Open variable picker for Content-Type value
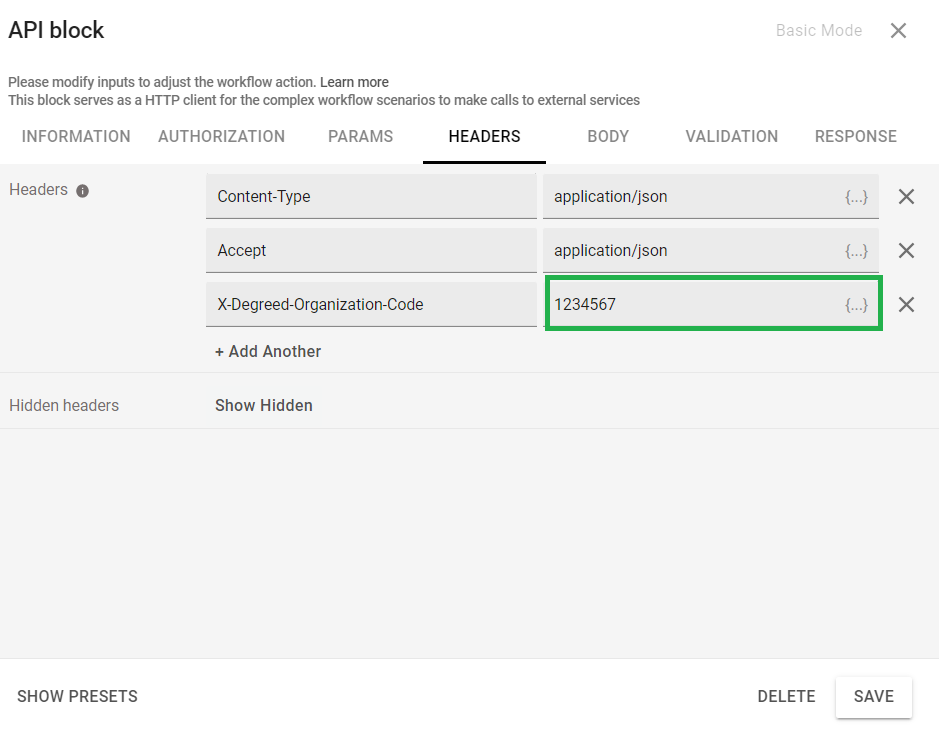Viewport: 939px width, 730px height. tap(856, 197)
